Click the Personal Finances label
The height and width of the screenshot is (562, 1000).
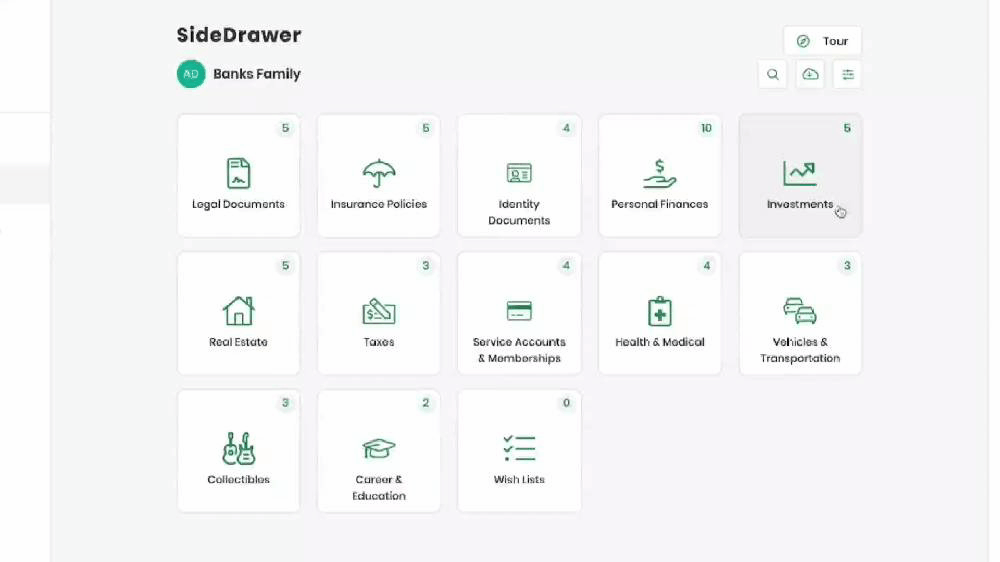[x=659, y=204]
